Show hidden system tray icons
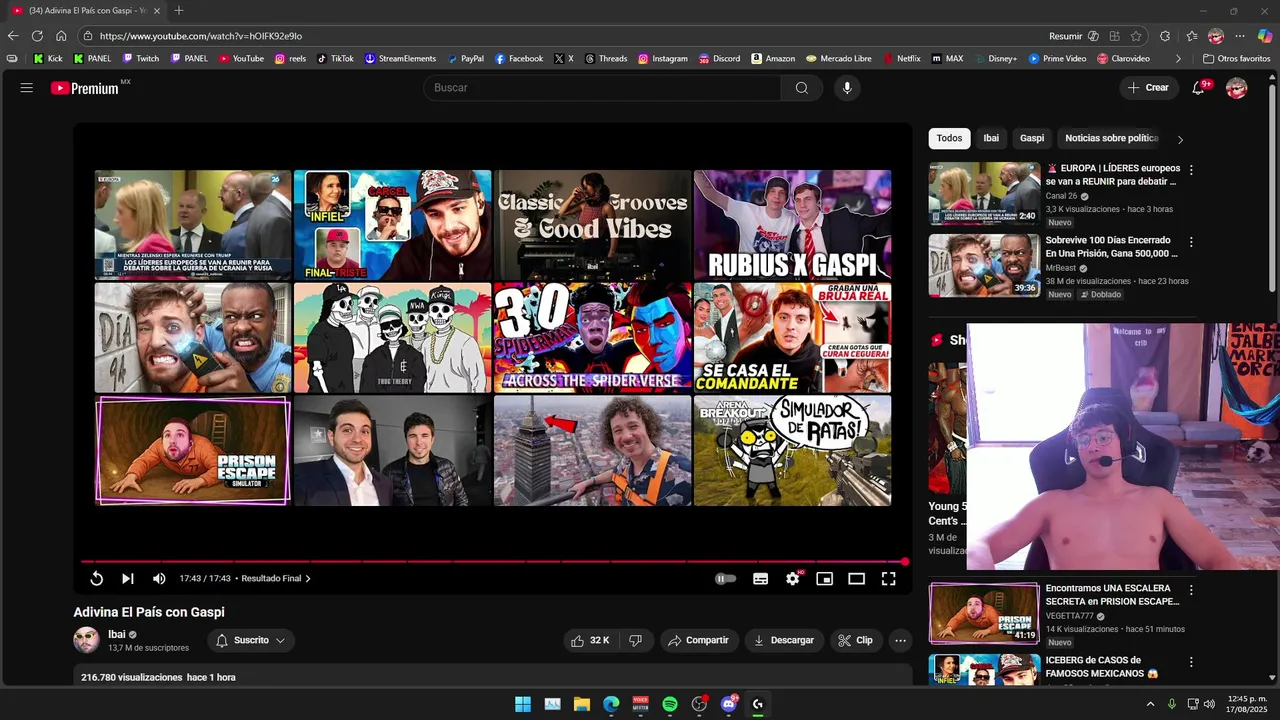Viewport: 1280px width, 720px height. [x=1150, y=704]
